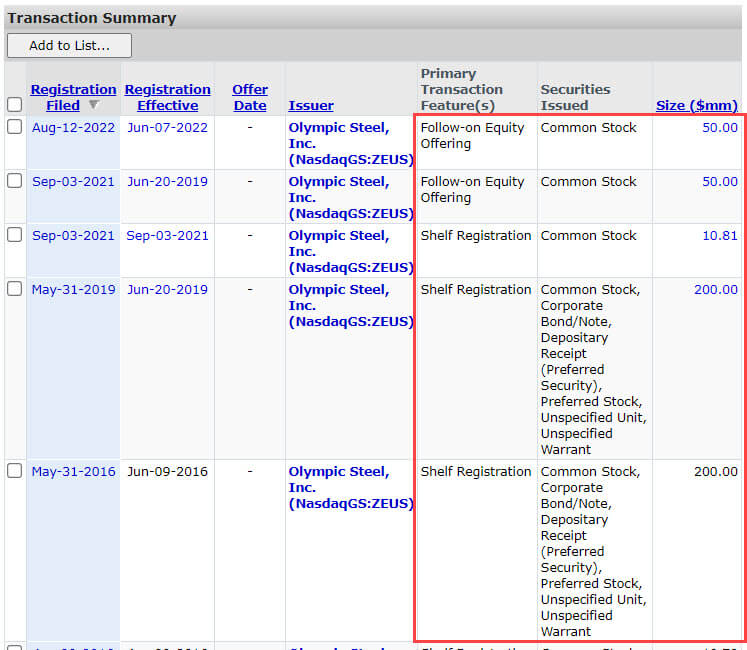This screenshot has height=650, width=747.
Task: Select the Transaction Summary panel title
Action: pyautogui.click(x=92, y=18)
